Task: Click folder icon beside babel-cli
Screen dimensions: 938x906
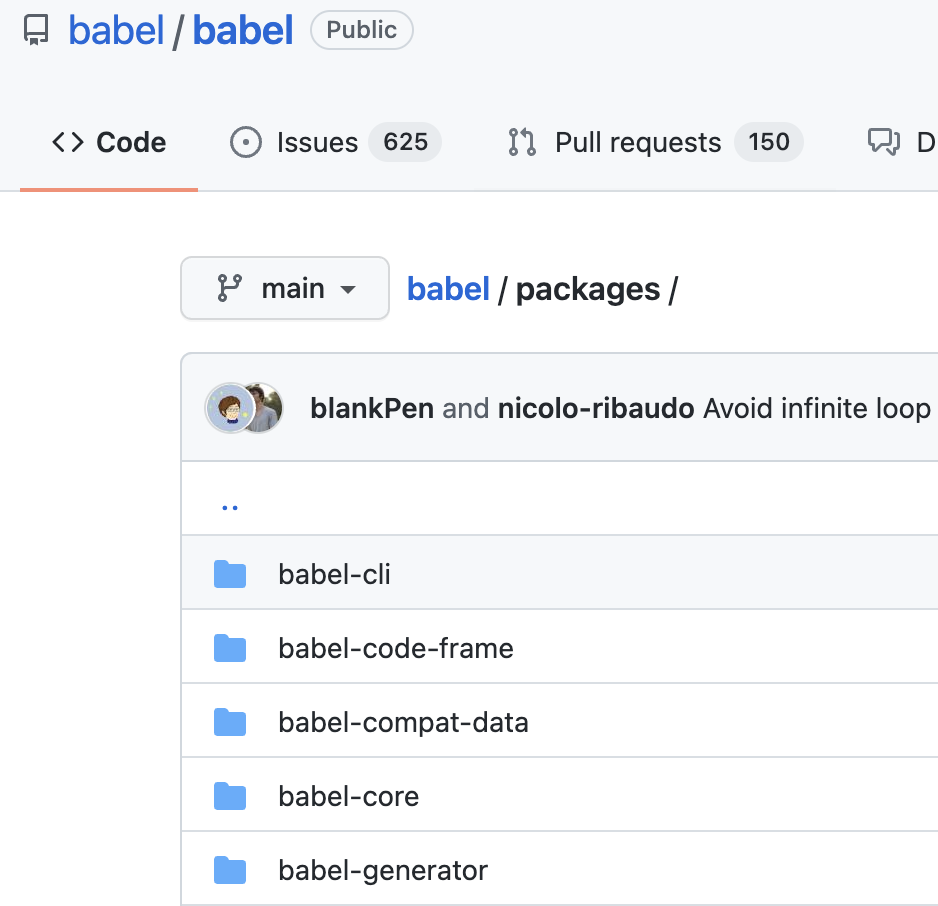Action: pos(230,574)
